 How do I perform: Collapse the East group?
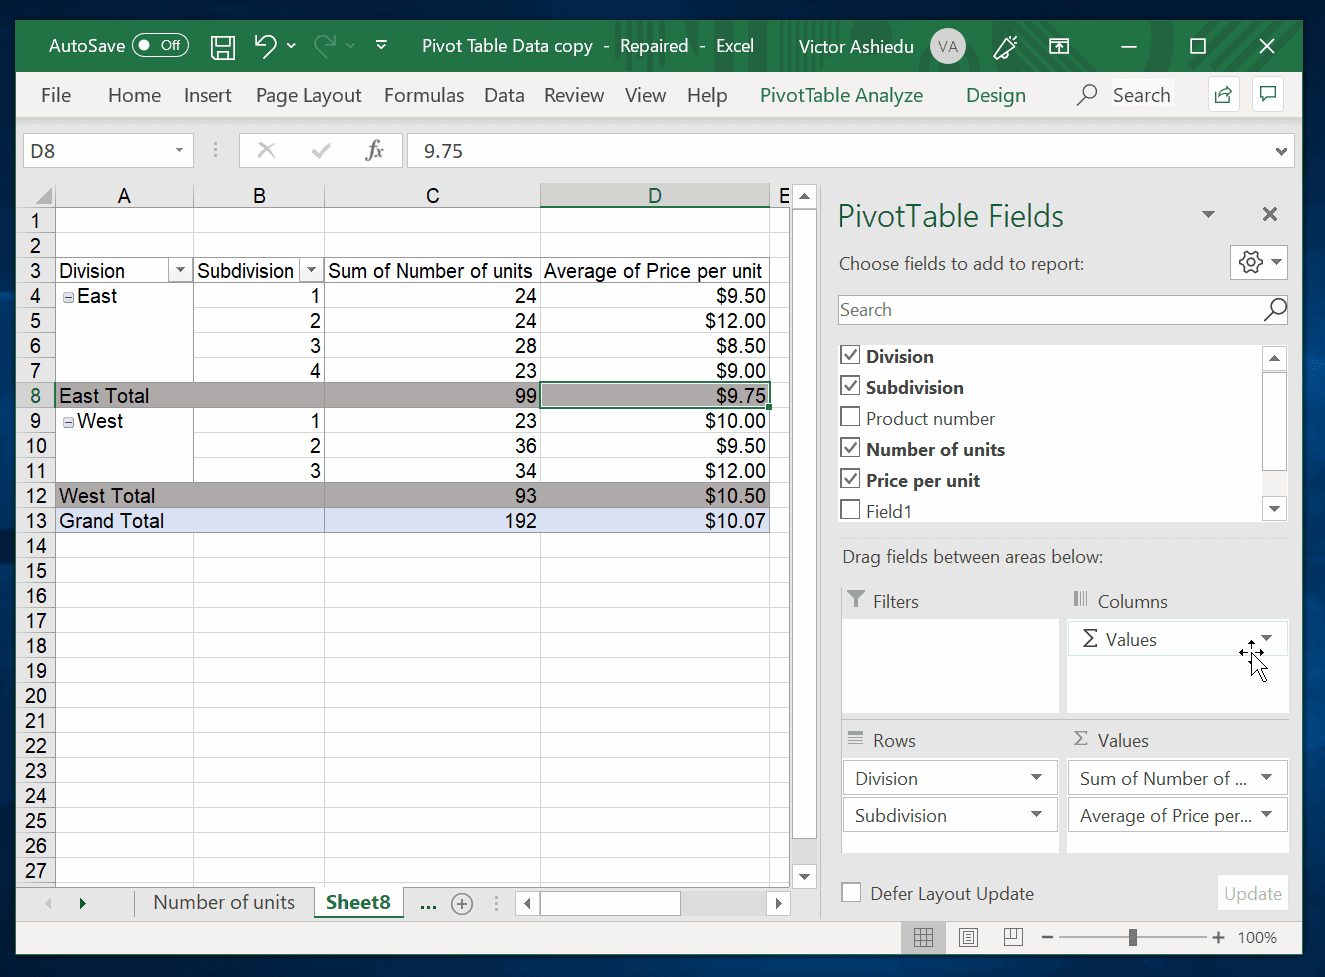67,295
